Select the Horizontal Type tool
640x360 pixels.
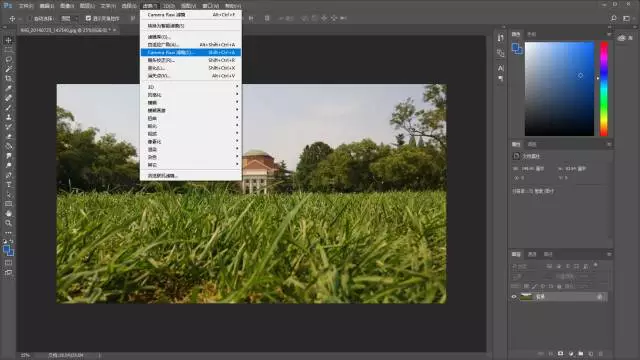(x=8, y=184)
